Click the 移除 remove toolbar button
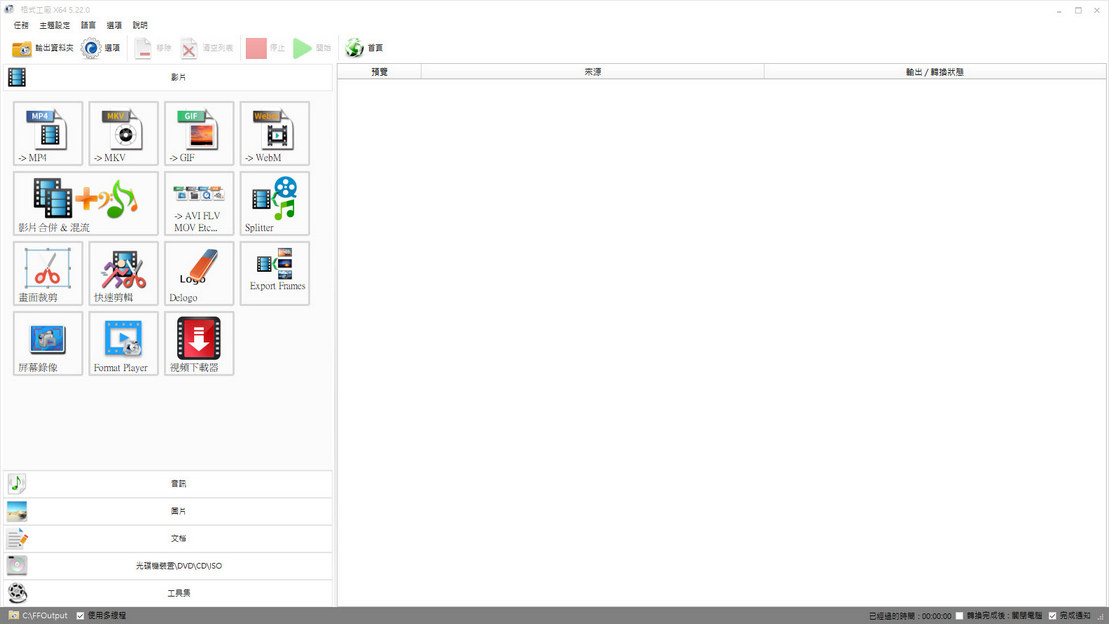Screen dimensions: 1109x624 point(153,48)
